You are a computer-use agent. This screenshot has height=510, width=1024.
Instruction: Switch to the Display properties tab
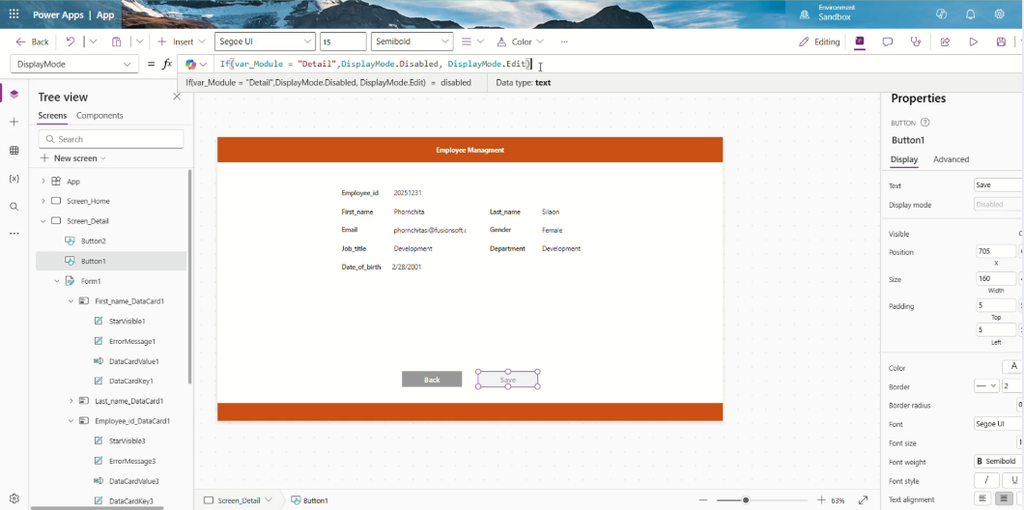pyautogui.click(x=904, y=159)
